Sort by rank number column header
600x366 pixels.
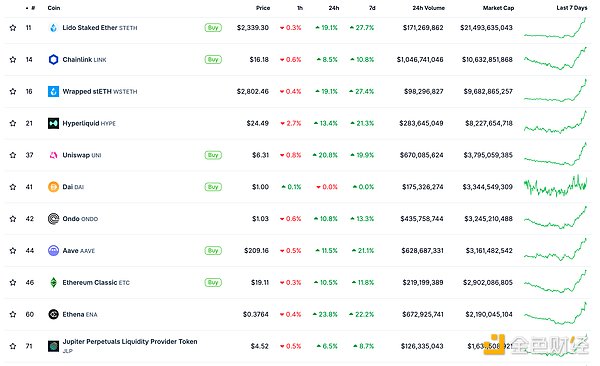point(31,8)
